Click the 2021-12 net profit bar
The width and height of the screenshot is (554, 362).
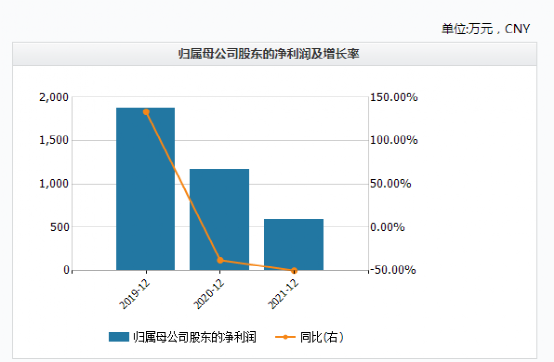pyautogui.click(x=294, y=245)
